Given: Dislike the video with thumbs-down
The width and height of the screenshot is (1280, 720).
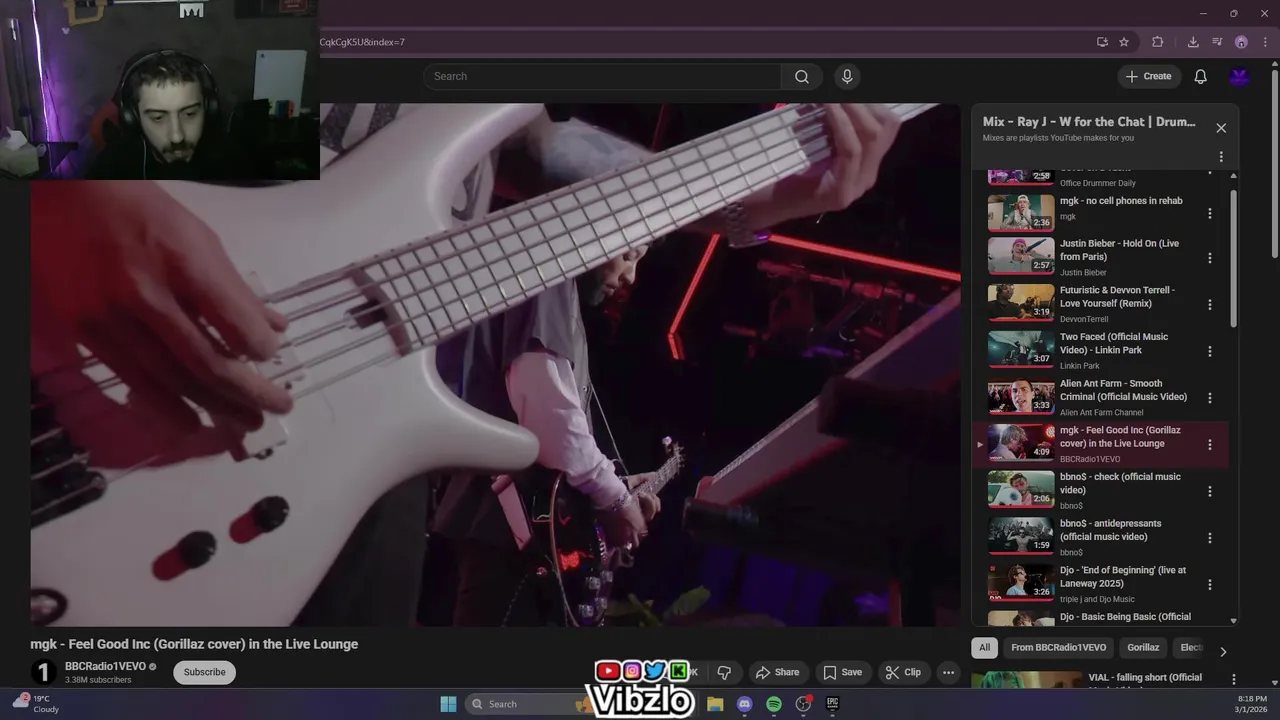Looking at the screenshot, I should (x=724, y=672).
